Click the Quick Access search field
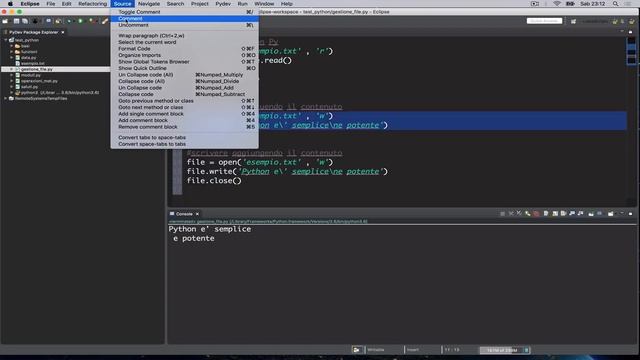The width and height of the screenshot is (640, 360). (544, 21)
